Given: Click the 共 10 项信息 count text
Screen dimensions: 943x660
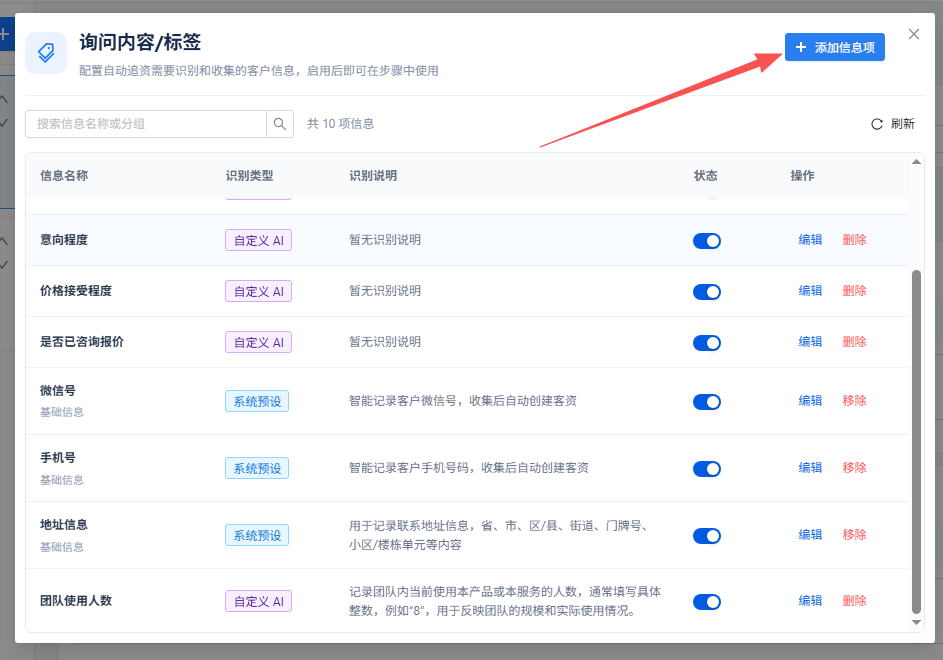Looking at the screenshot, I should (x=340, y=124).
